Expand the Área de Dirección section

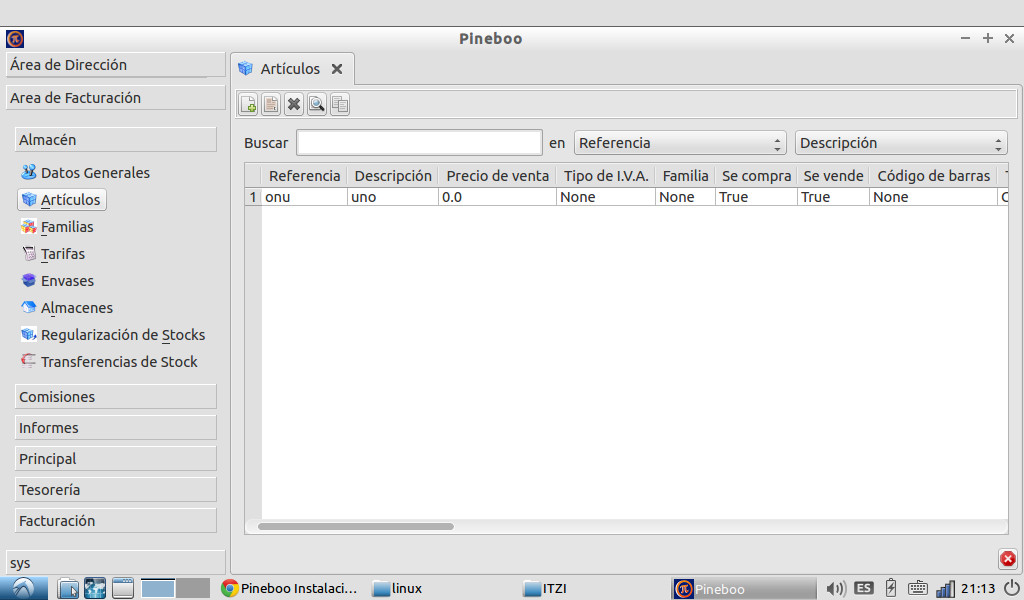(x=116, y=65)
